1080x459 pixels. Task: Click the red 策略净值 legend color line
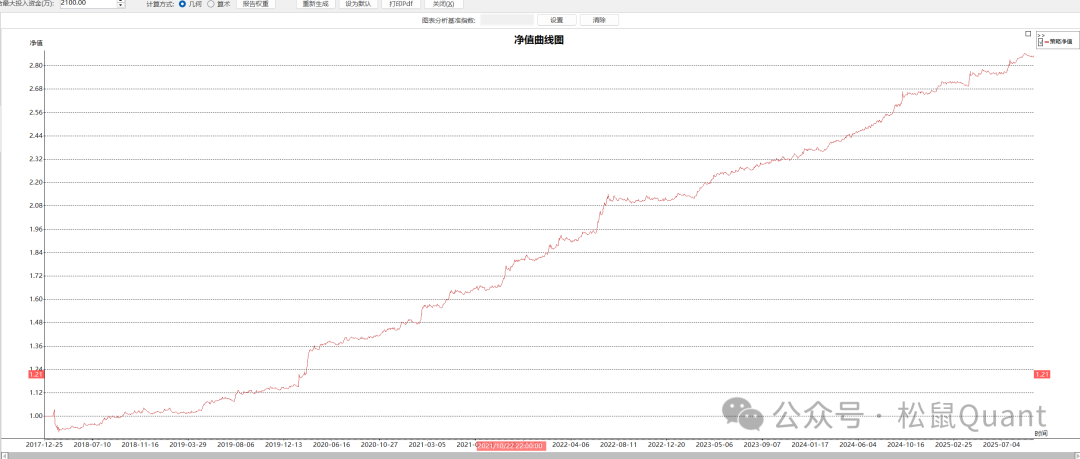pos(1046,42)
